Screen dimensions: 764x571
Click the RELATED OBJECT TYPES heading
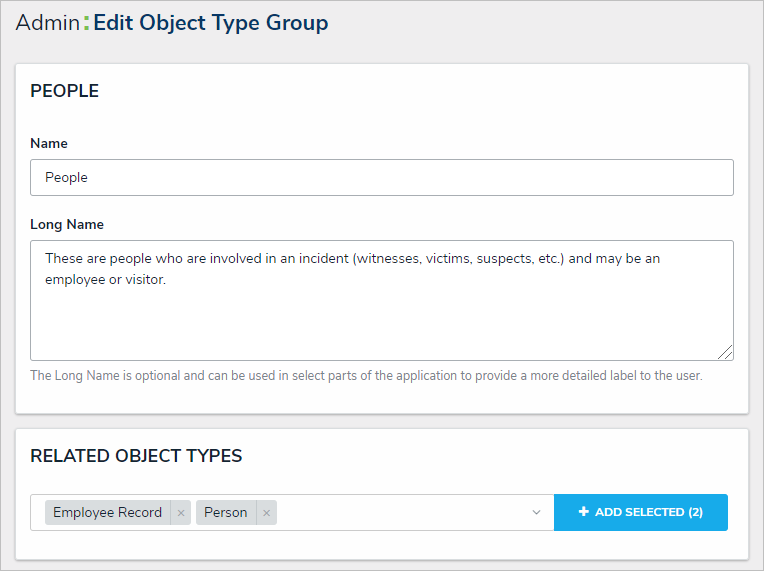point(136,456)
